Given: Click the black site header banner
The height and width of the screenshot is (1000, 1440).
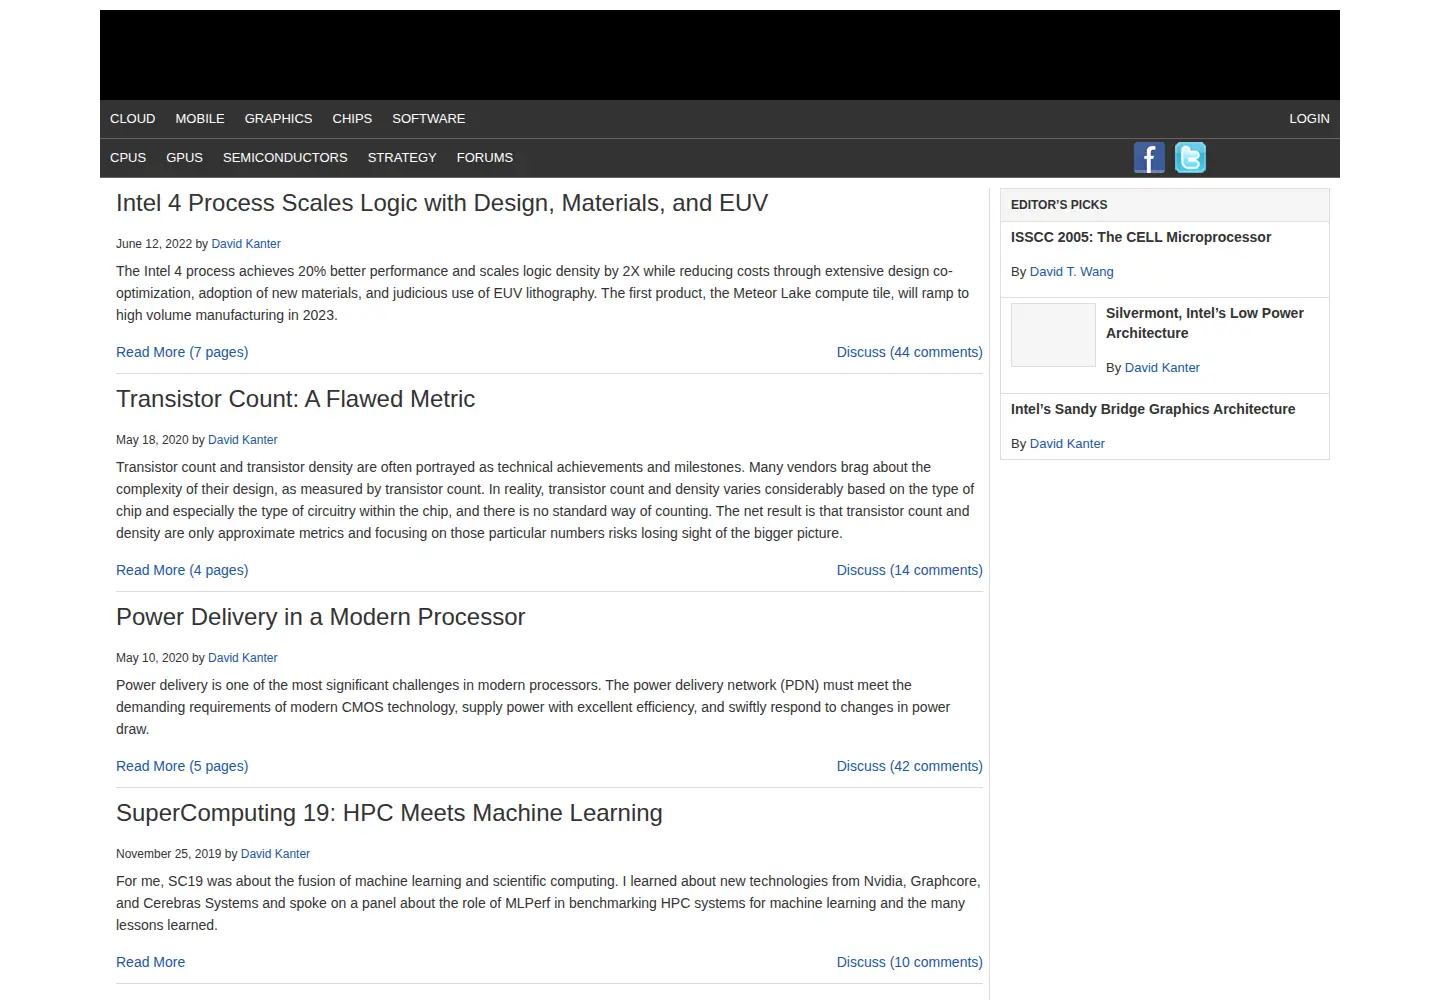Looking at the screenshot, I should tap(720, 55).
